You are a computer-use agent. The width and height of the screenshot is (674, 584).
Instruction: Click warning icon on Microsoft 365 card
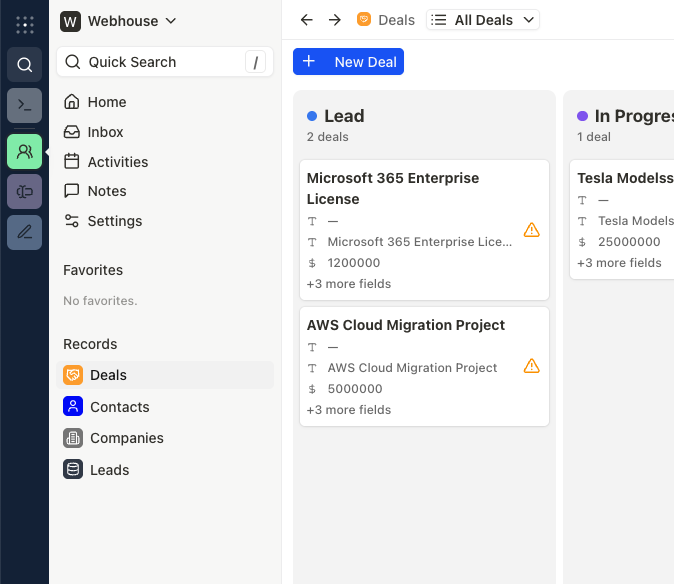click(532, 230)
